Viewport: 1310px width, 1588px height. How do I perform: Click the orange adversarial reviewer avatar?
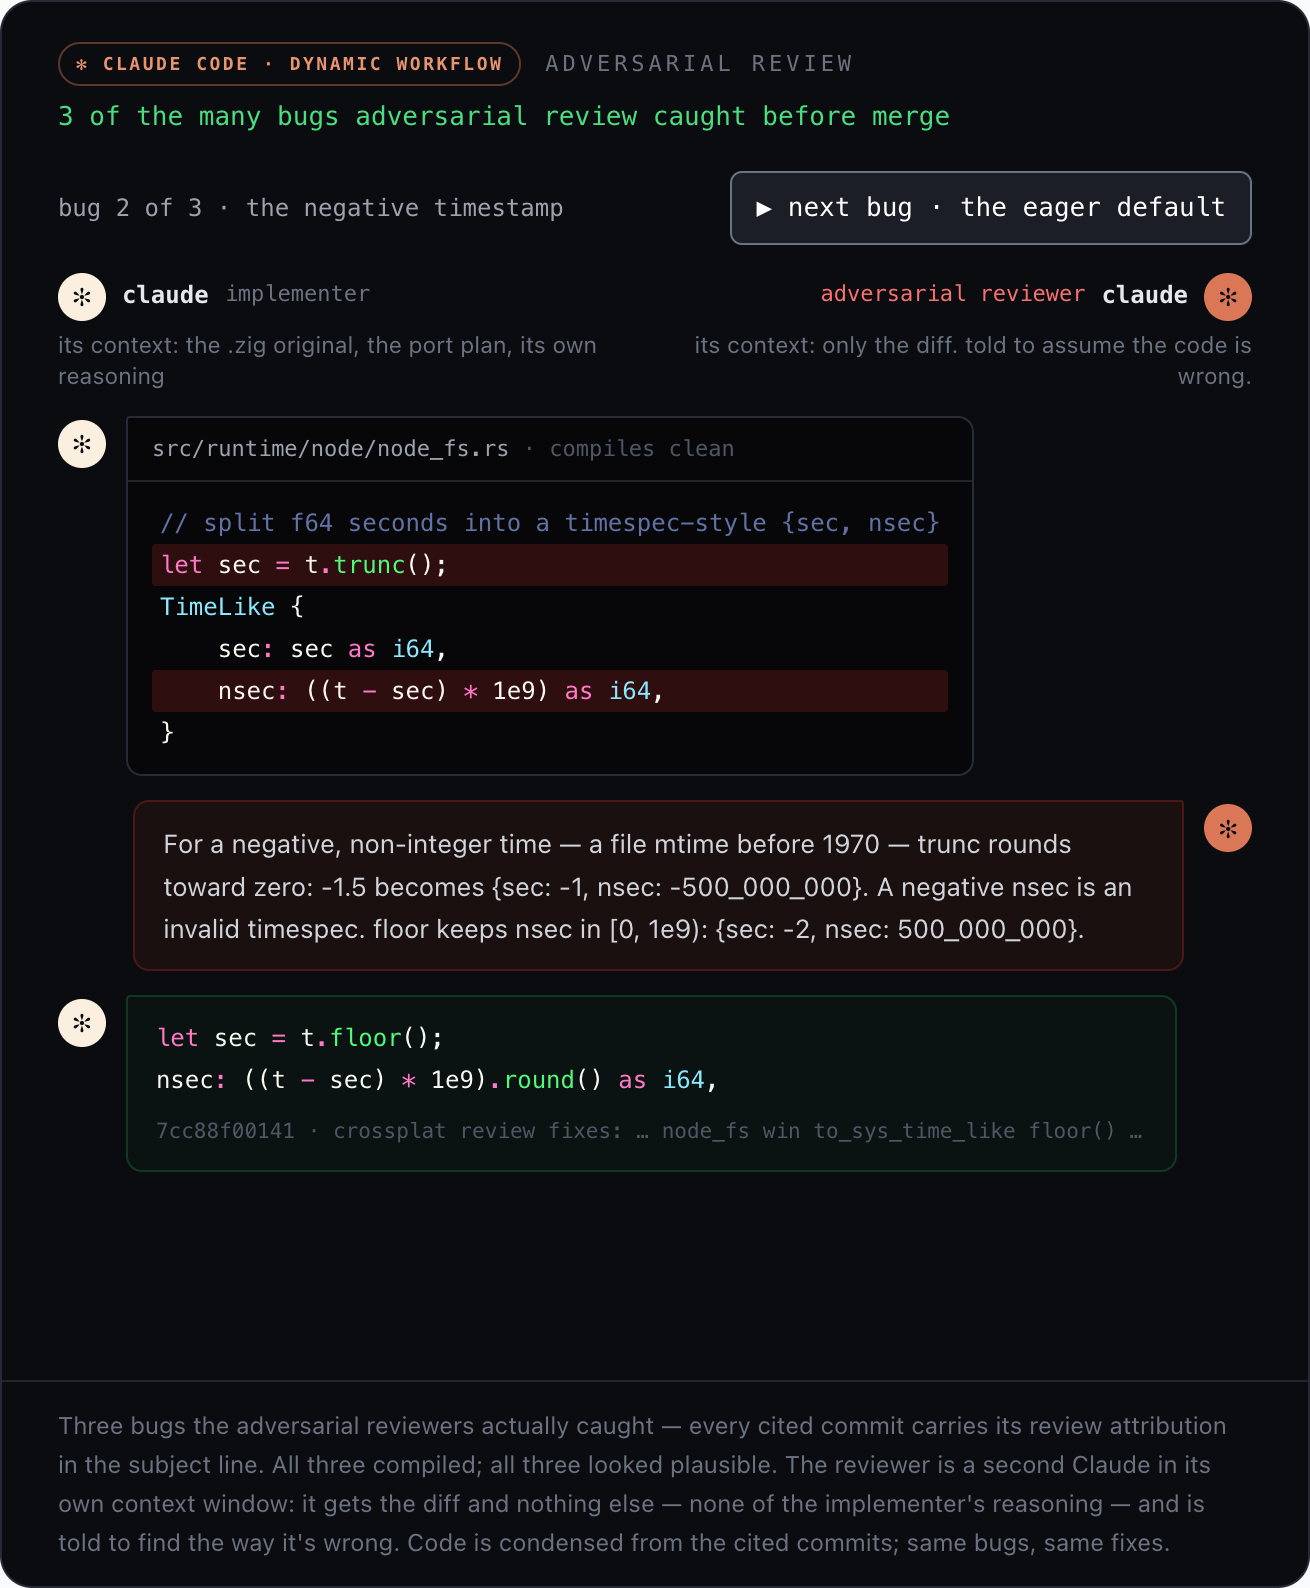[x=1228, y=297]
